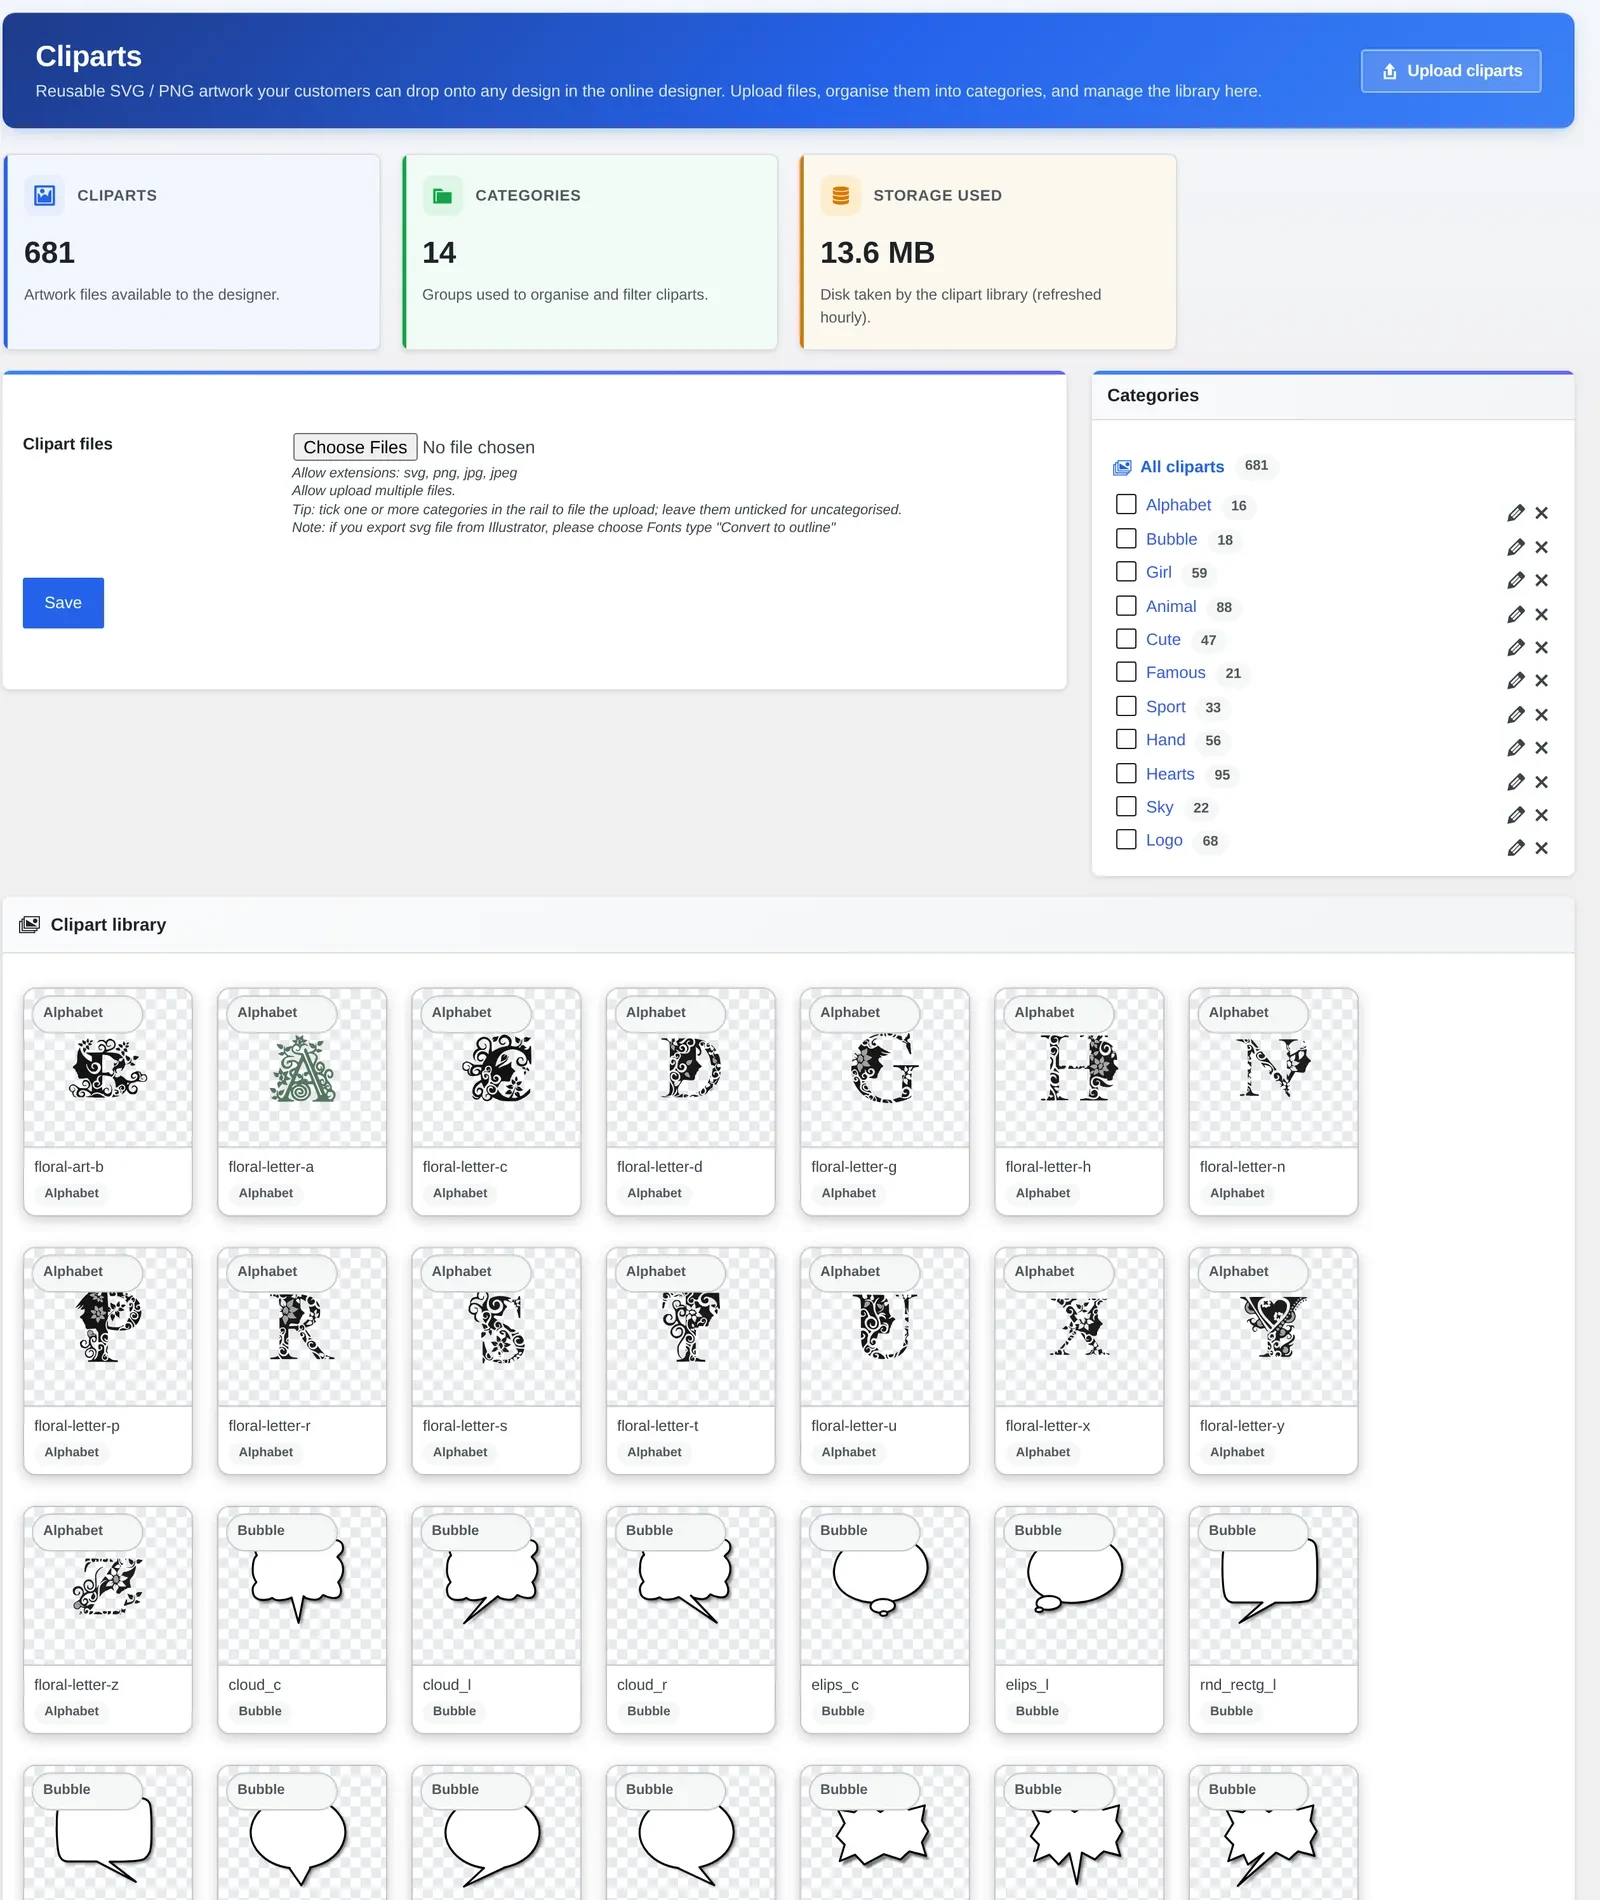The image size is (1600, 1900).
Task: Click the Categories stat card folder icon
Action: click(x=442, y=195)
